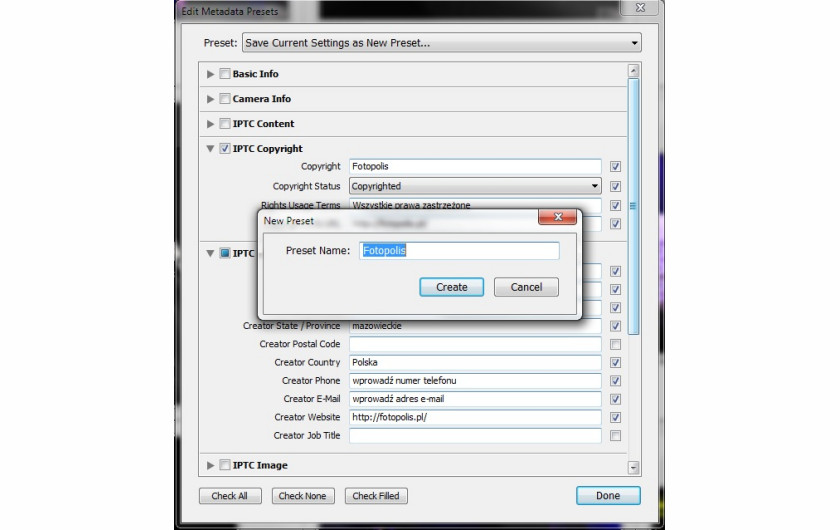Viewport: 840px width, 530px height.
Task: Uncheck the Rights Usage Terms checkbox
Action: pos(616,206)
